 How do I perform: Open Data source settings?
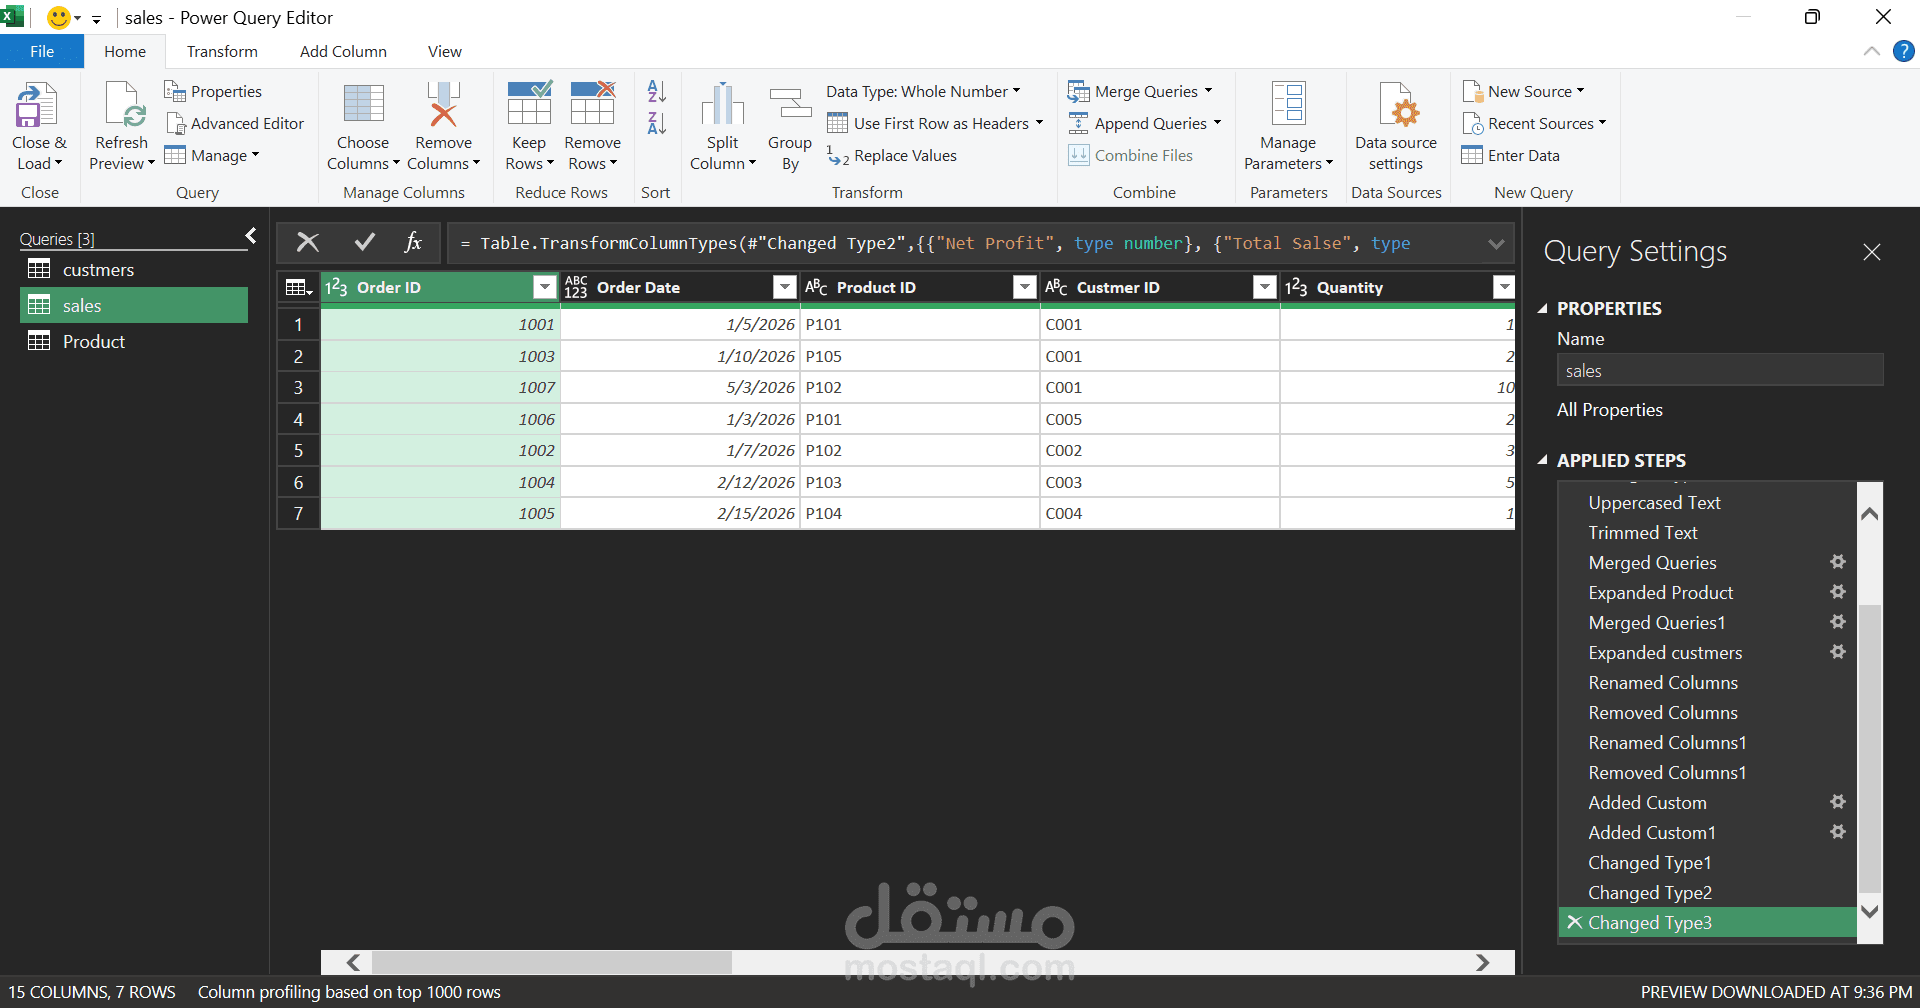point(1396,125)
